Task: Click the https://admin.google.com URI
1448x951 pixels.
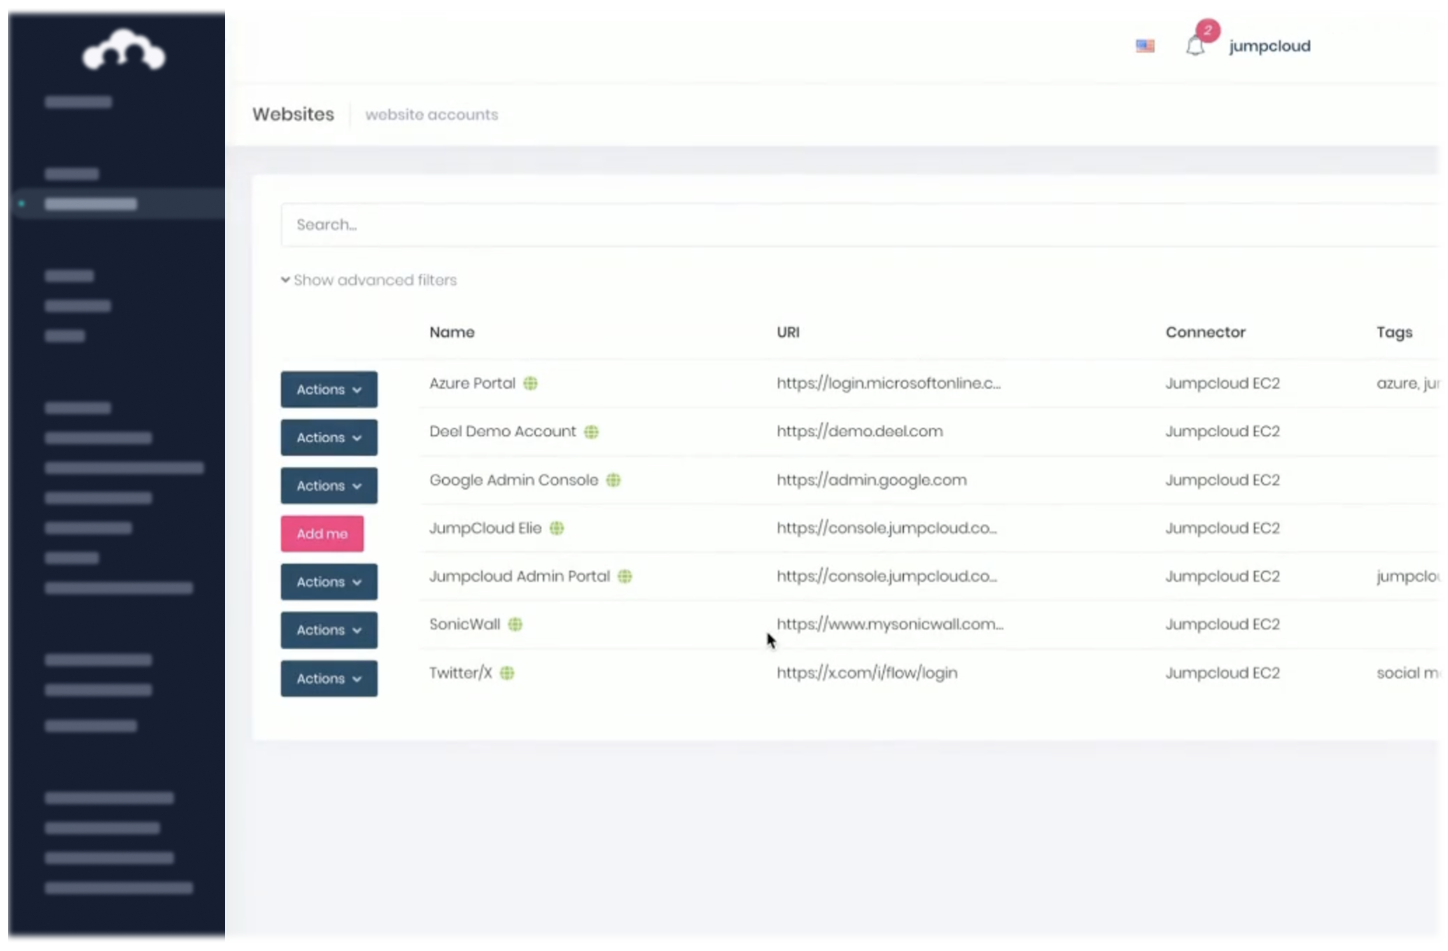Action: (x=871, y=481)
